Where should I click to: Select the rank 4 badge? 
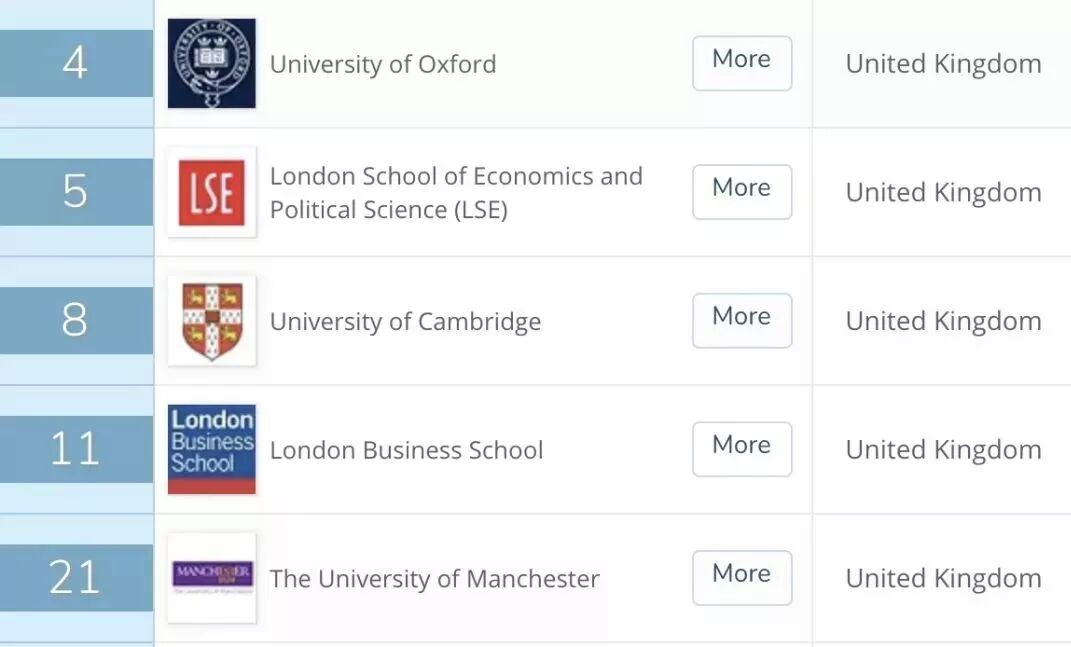(76, 63)
